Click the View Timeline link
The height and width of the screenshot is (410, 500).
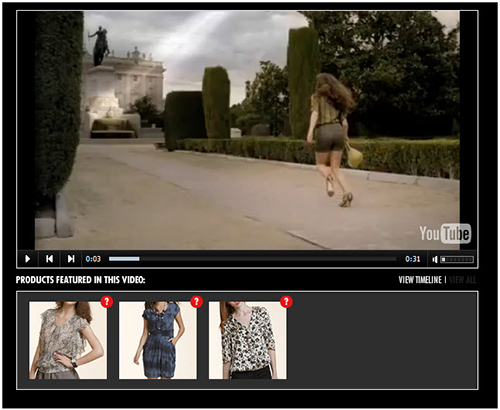pyautogui.click(x=420, y=280)
